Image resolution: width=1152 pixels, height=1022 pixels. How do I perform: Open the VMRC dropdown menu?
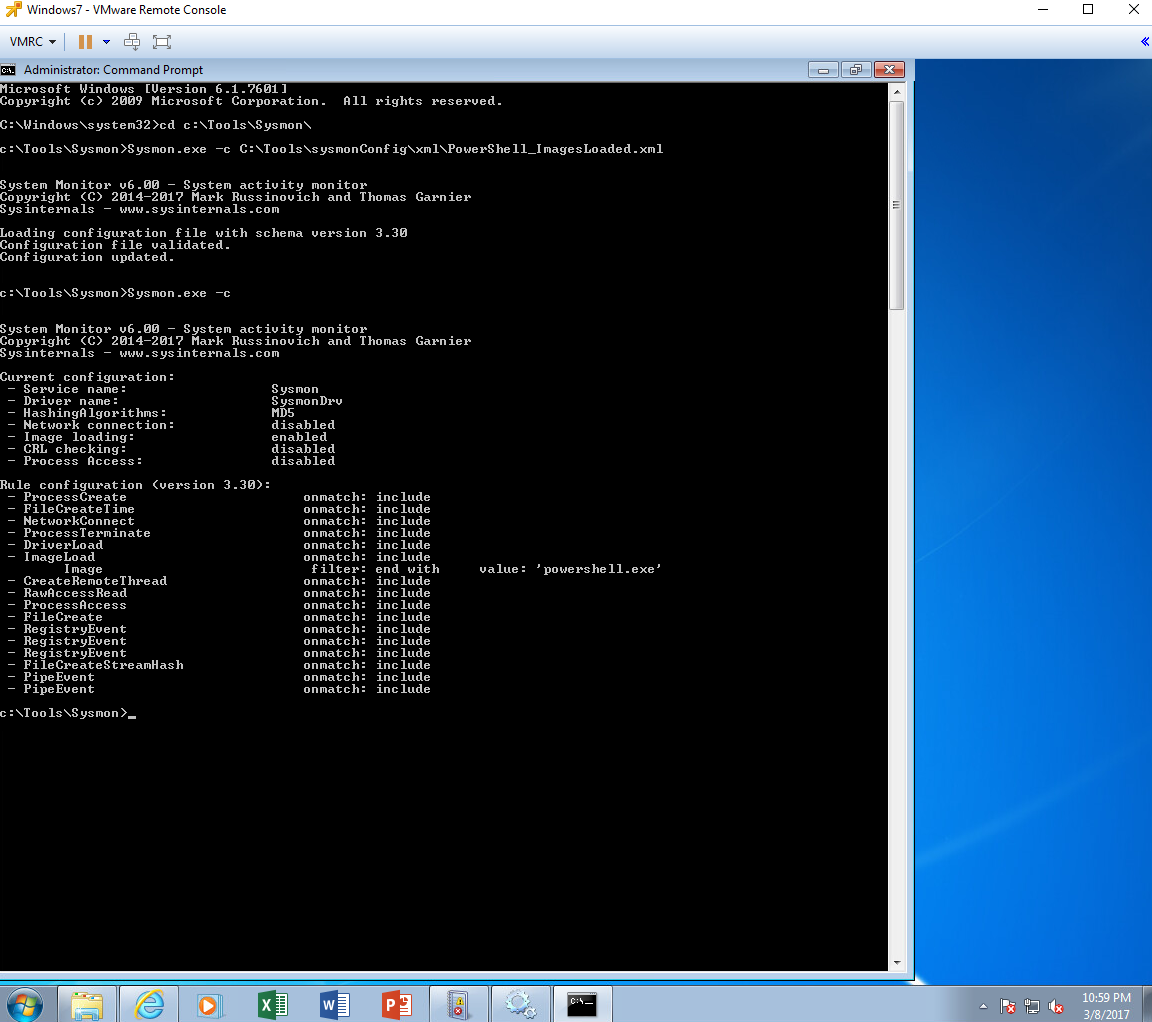33,42
